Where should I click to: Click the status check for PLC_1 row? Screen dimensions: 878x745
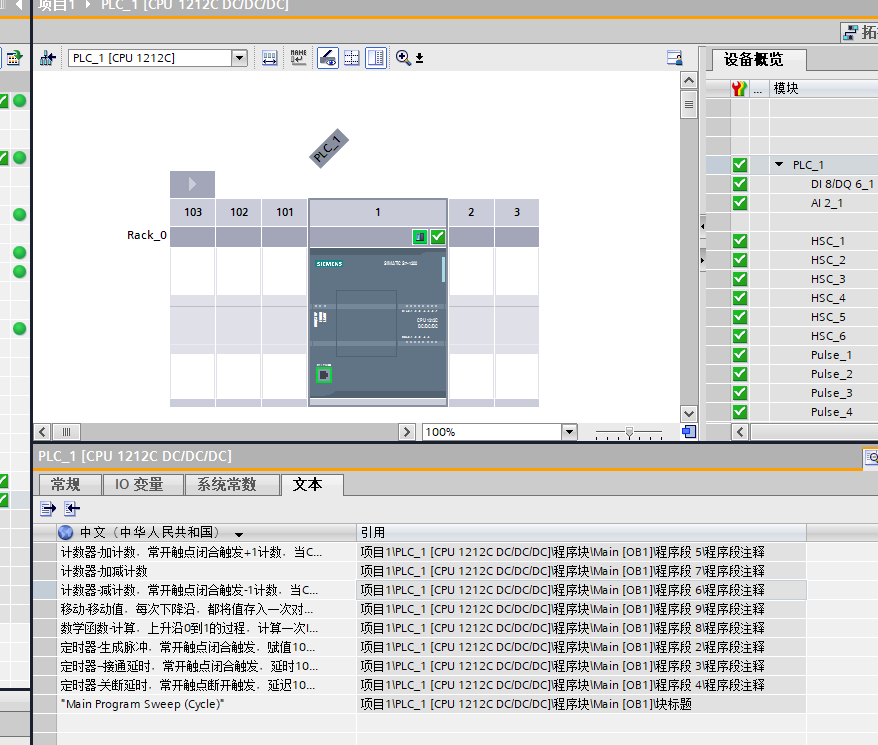(x=740, y=165)
